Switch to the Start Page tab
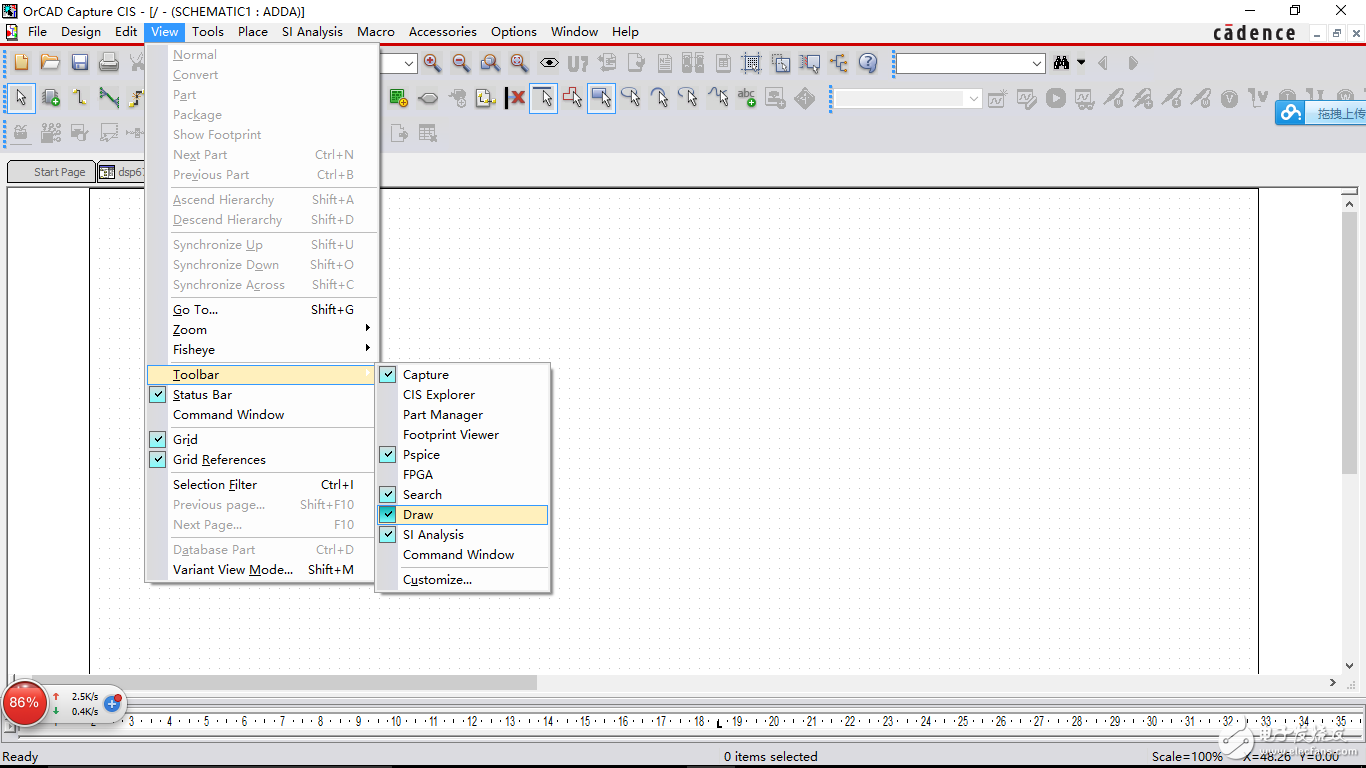 tap(52, 172)
